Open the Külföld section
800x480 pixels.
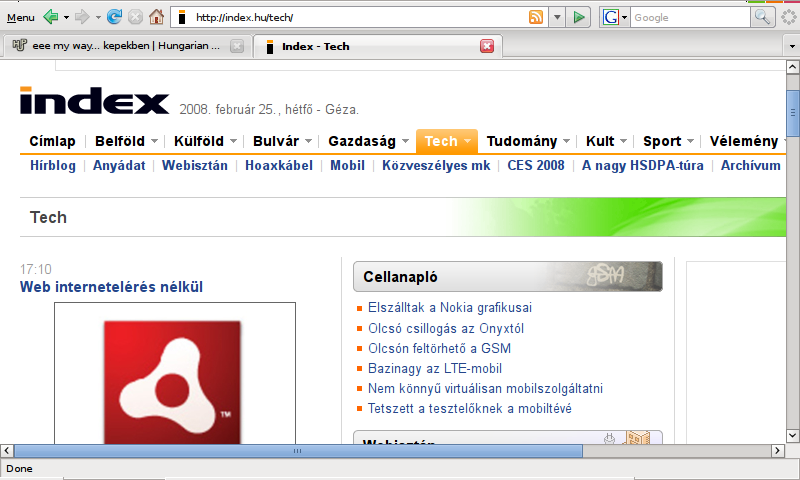[198, 141]
